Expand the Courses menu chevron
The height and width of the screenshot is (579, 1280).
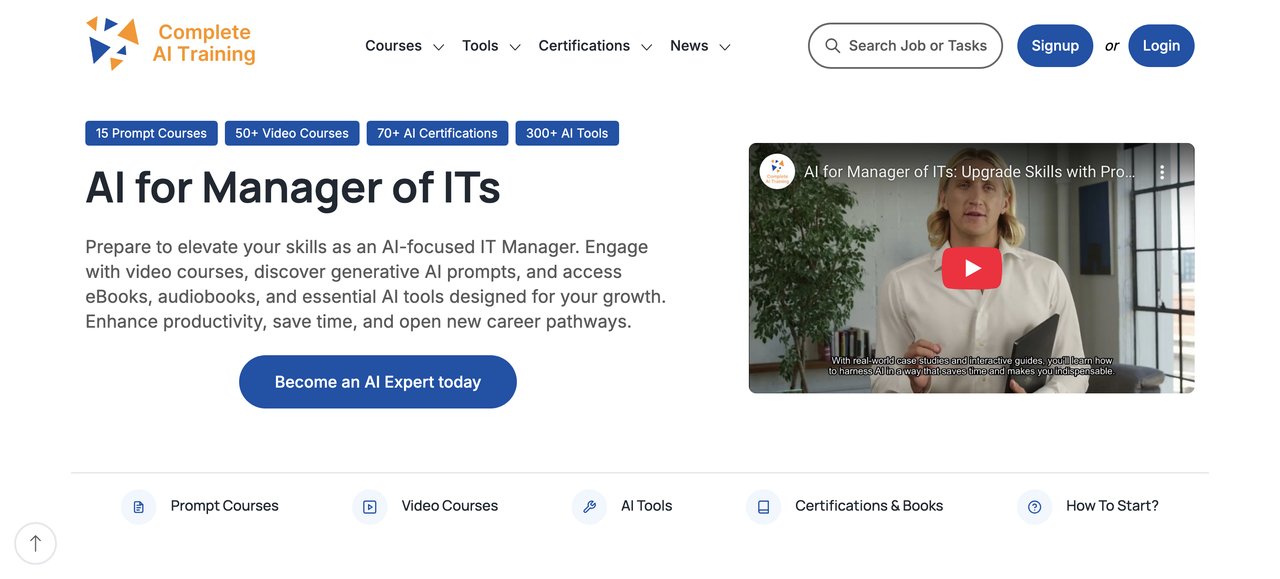438,47
